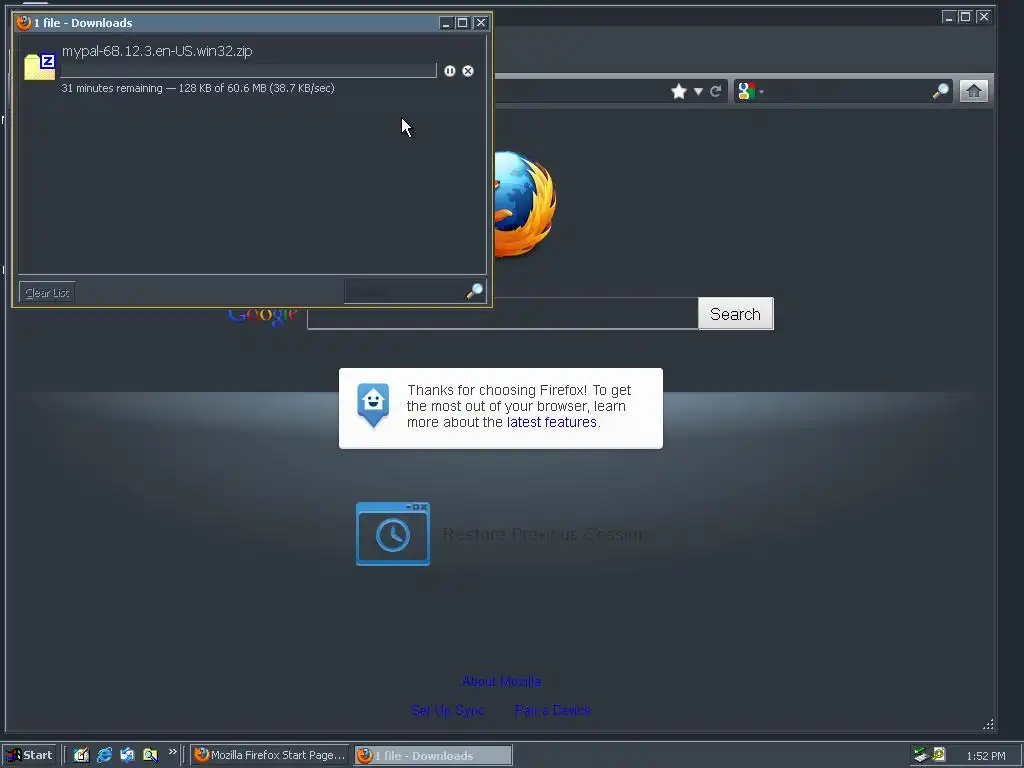Screen dimensions: 1024x768
Task: Click the Restore Previous Session clock icon
Action: click(x=393, y=534)
